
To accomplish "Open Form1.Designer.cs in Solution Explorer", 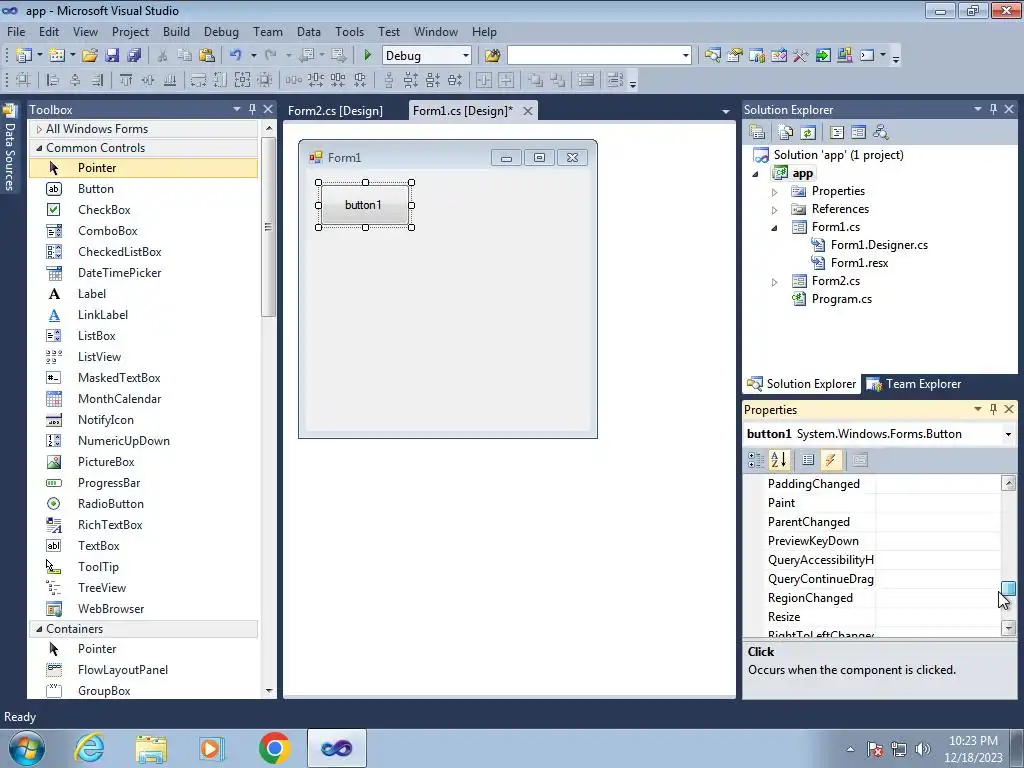I will pyautogui.click(x=879, y=245).
